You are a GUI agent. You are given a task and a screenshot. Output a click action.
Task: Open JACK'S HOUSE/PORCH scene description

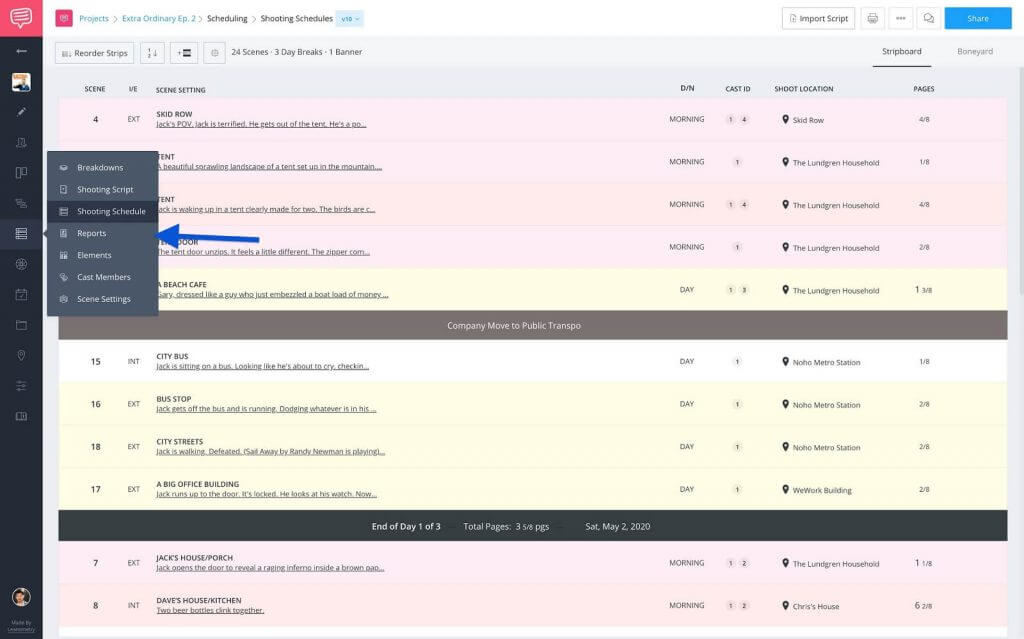pos(270,568)
